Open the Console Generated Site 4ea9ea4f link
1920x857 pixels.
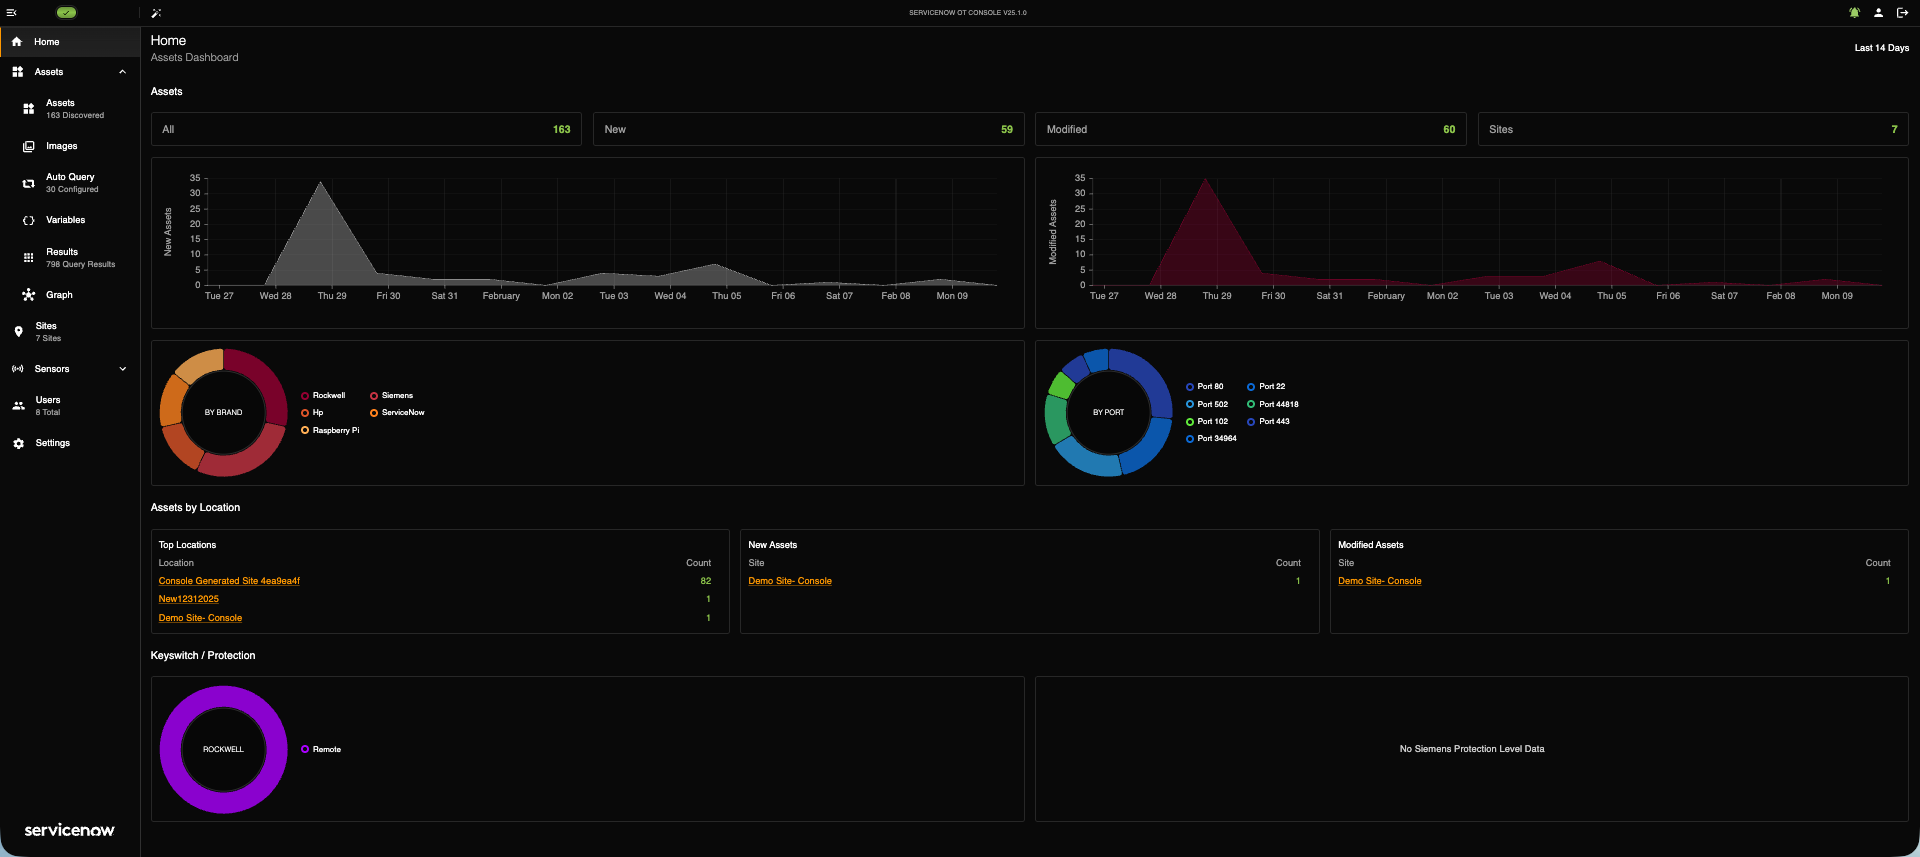click(229, 581)
